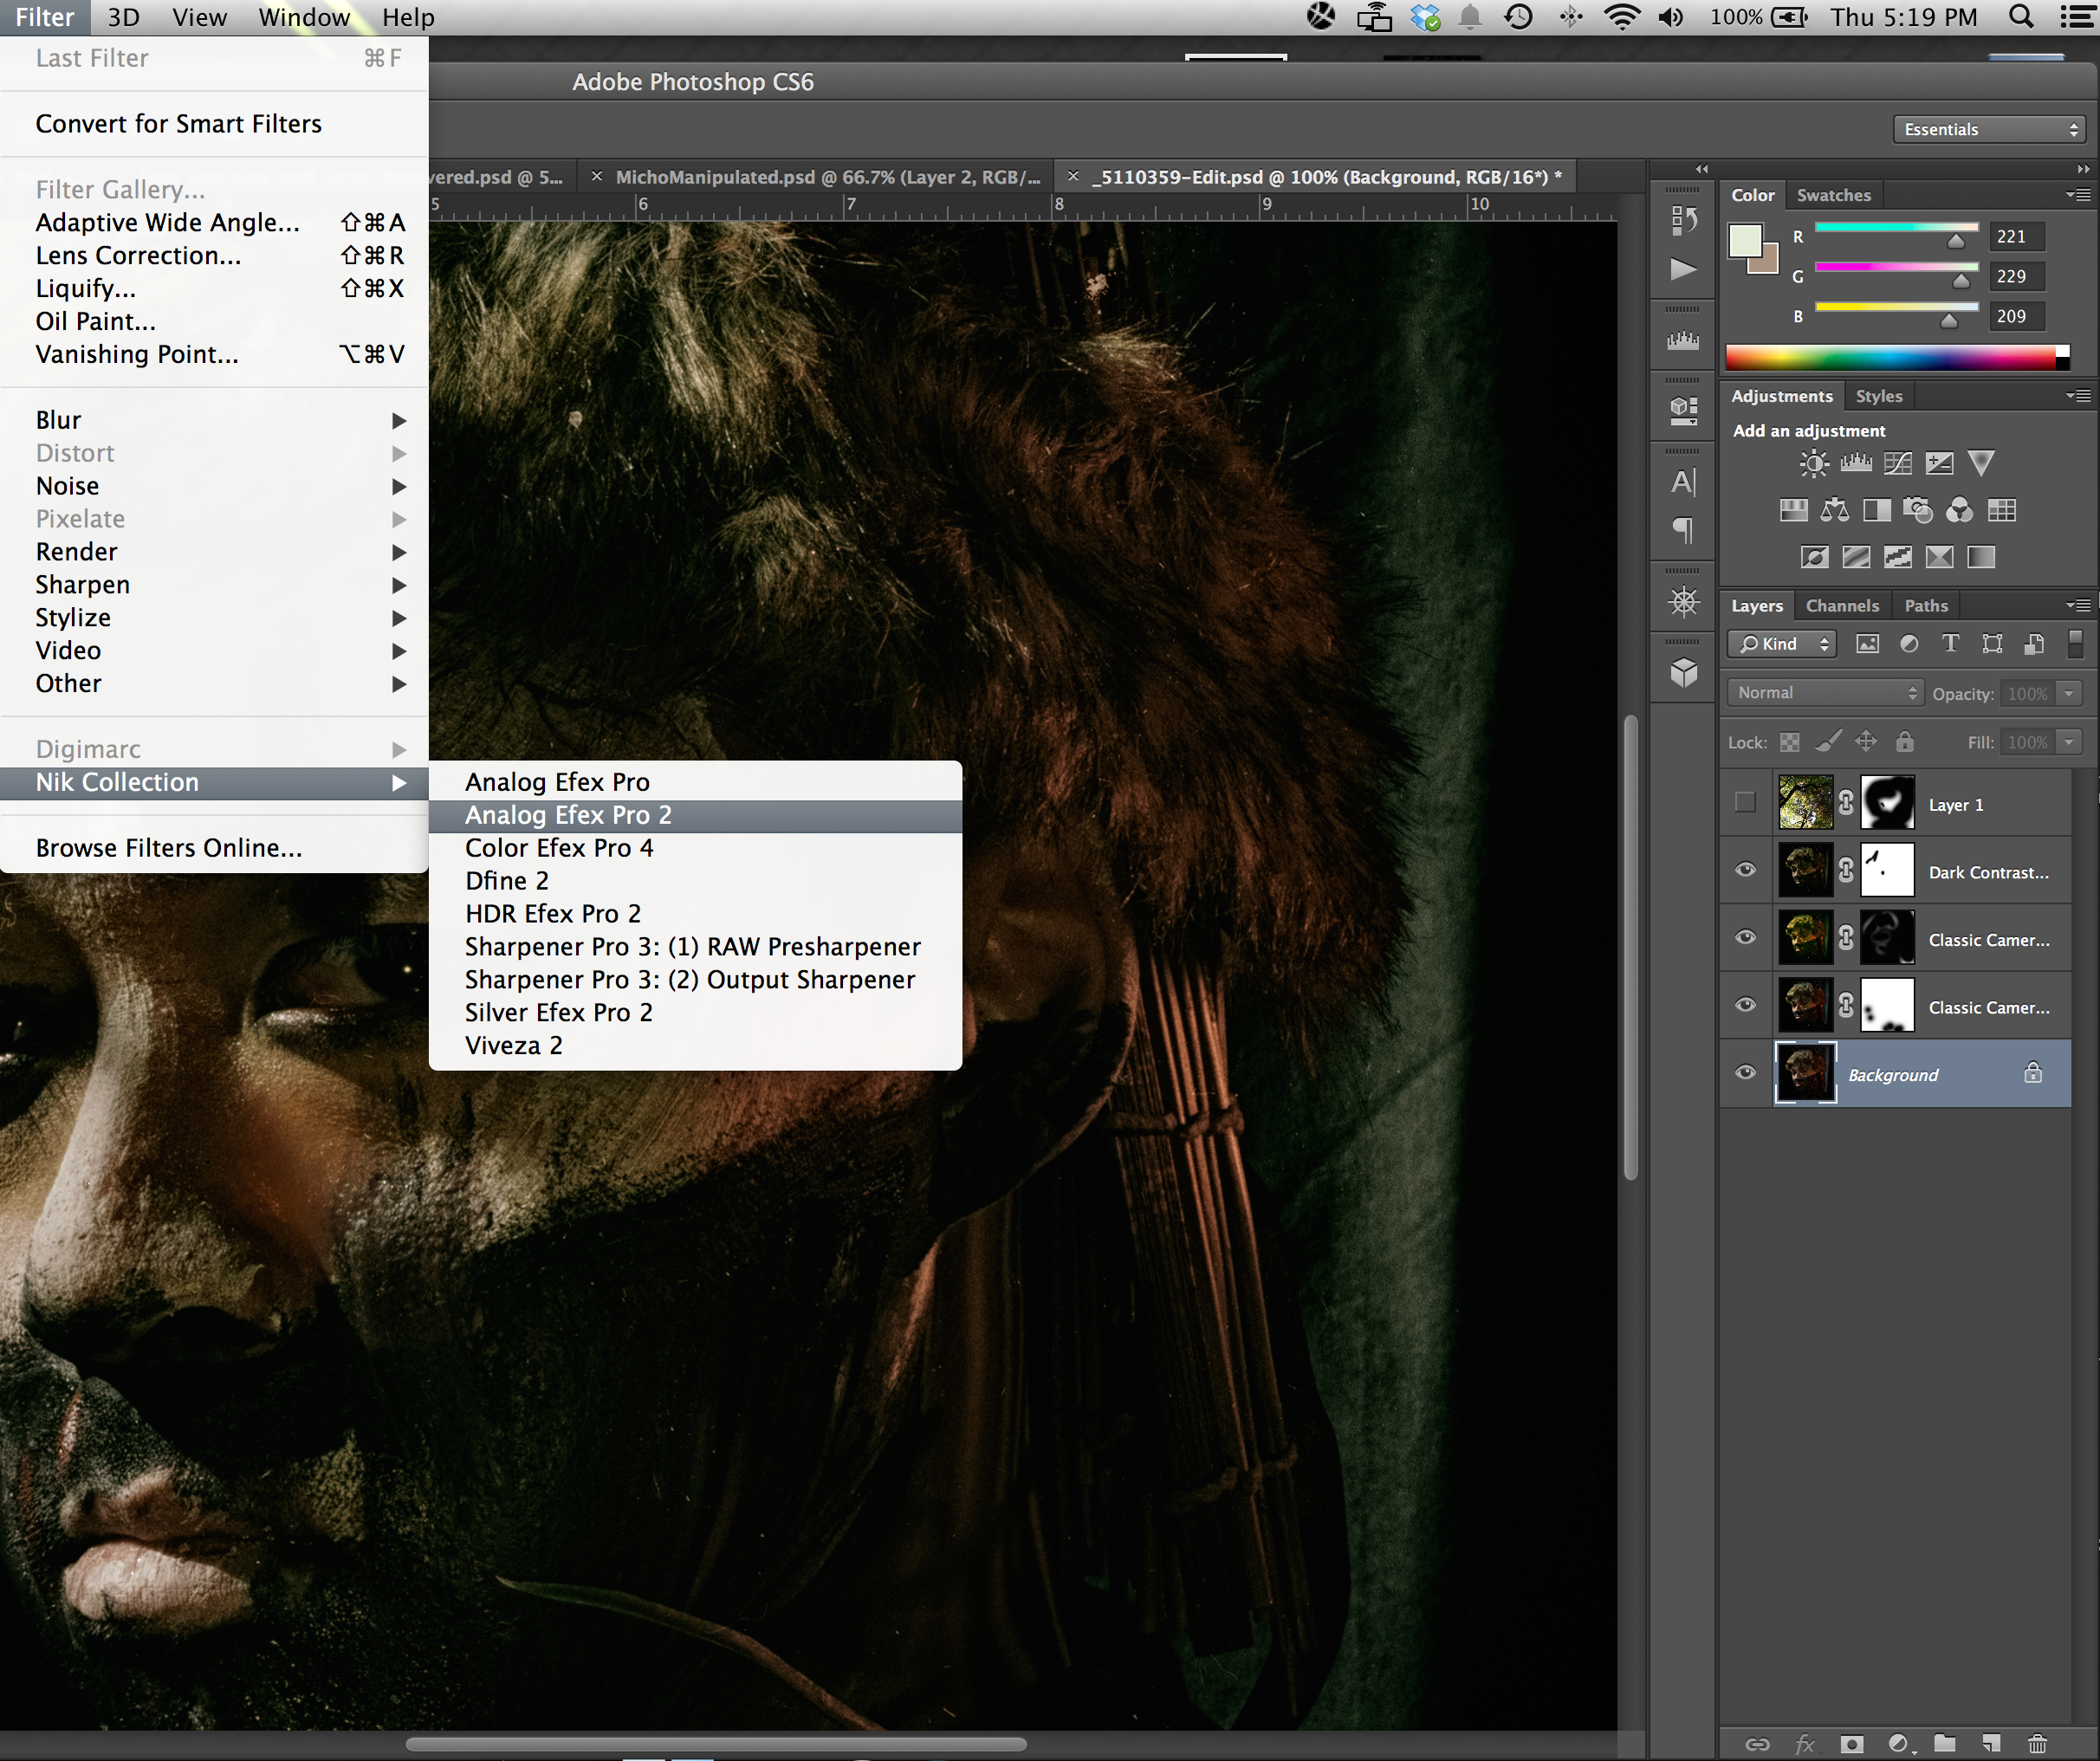Screen dimensions: 2100x1761
Task: Choose Color Efex Pro 4
Action: pos(695,848)
